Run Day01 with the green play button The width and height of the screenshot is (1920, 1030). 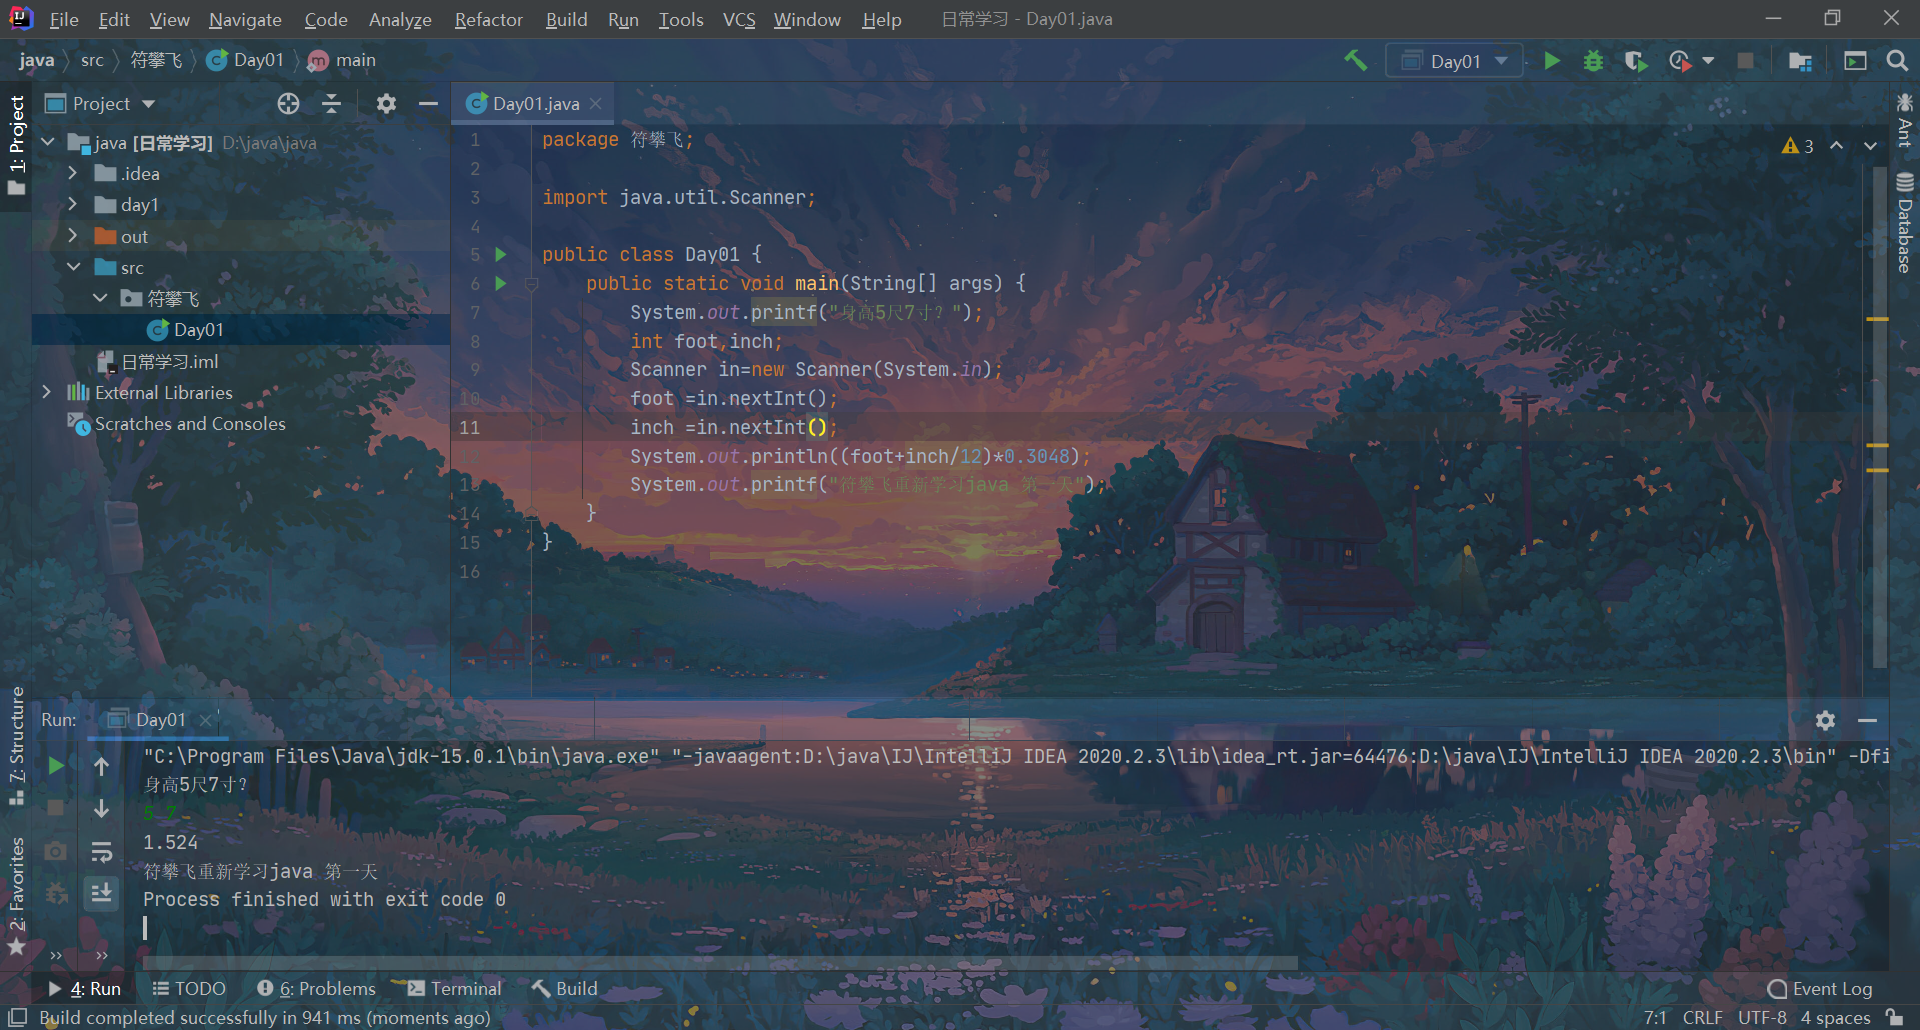[x=1552, y=61]
